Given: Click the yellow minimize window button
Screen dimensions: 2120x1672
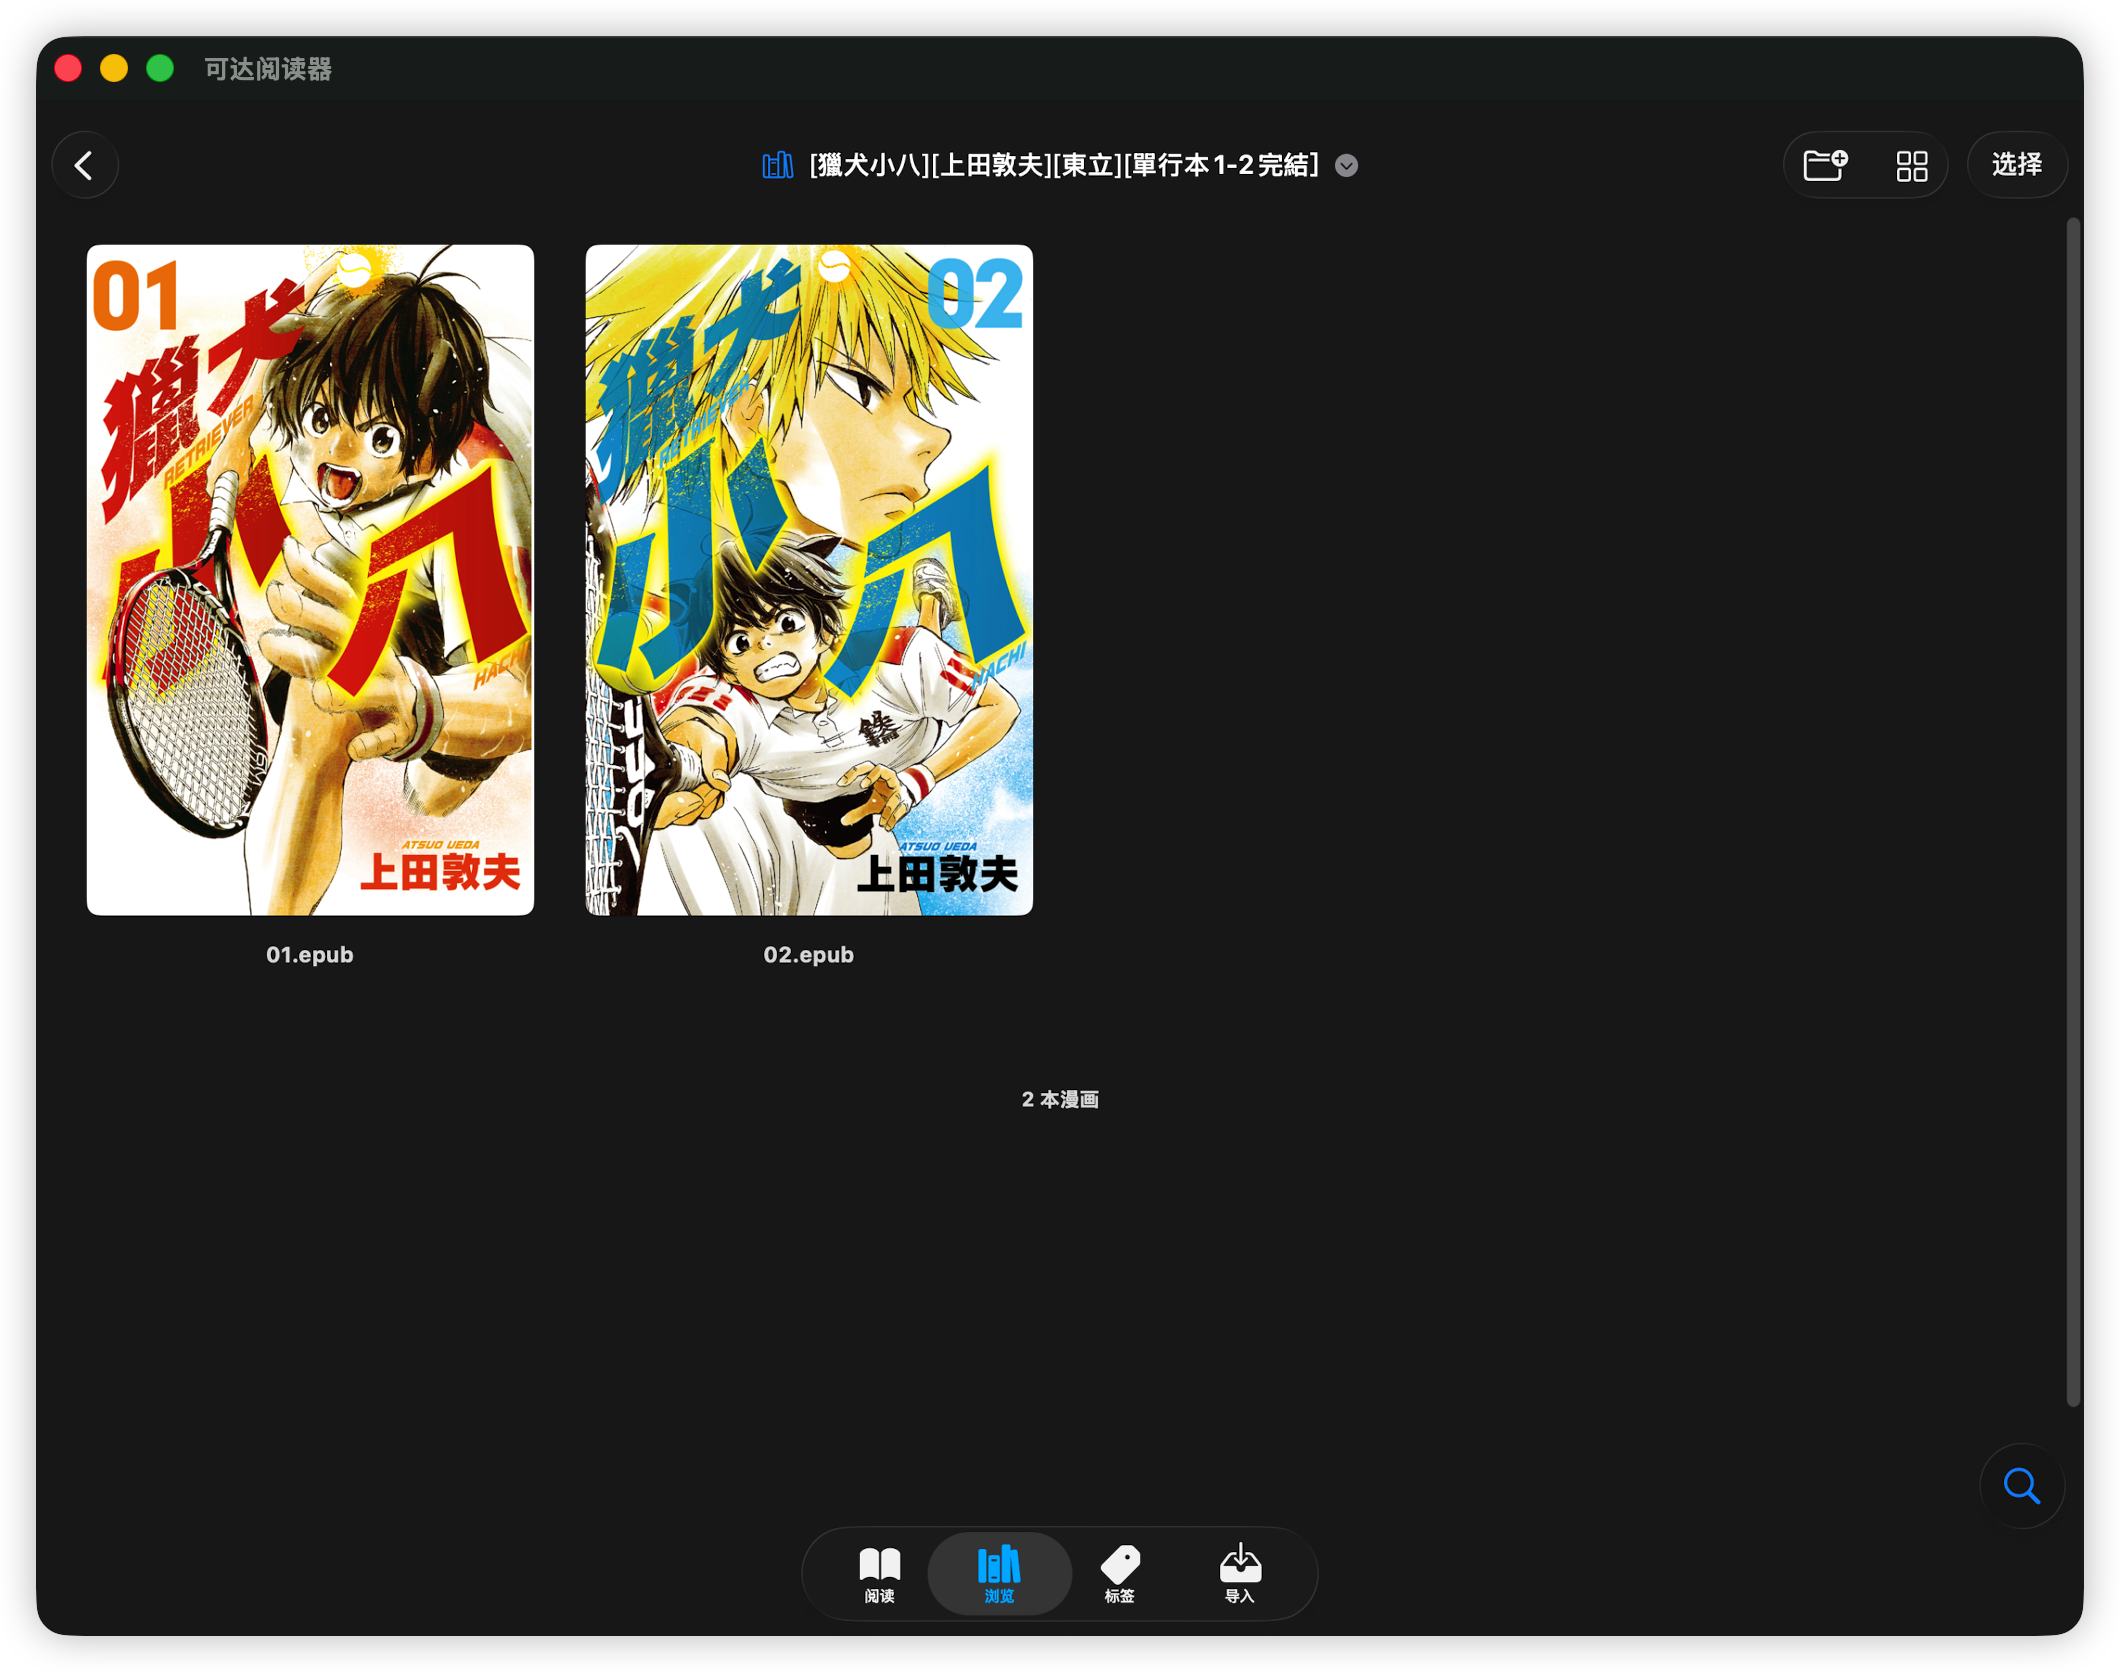Looking at the screenshot, I should point(114,68).
